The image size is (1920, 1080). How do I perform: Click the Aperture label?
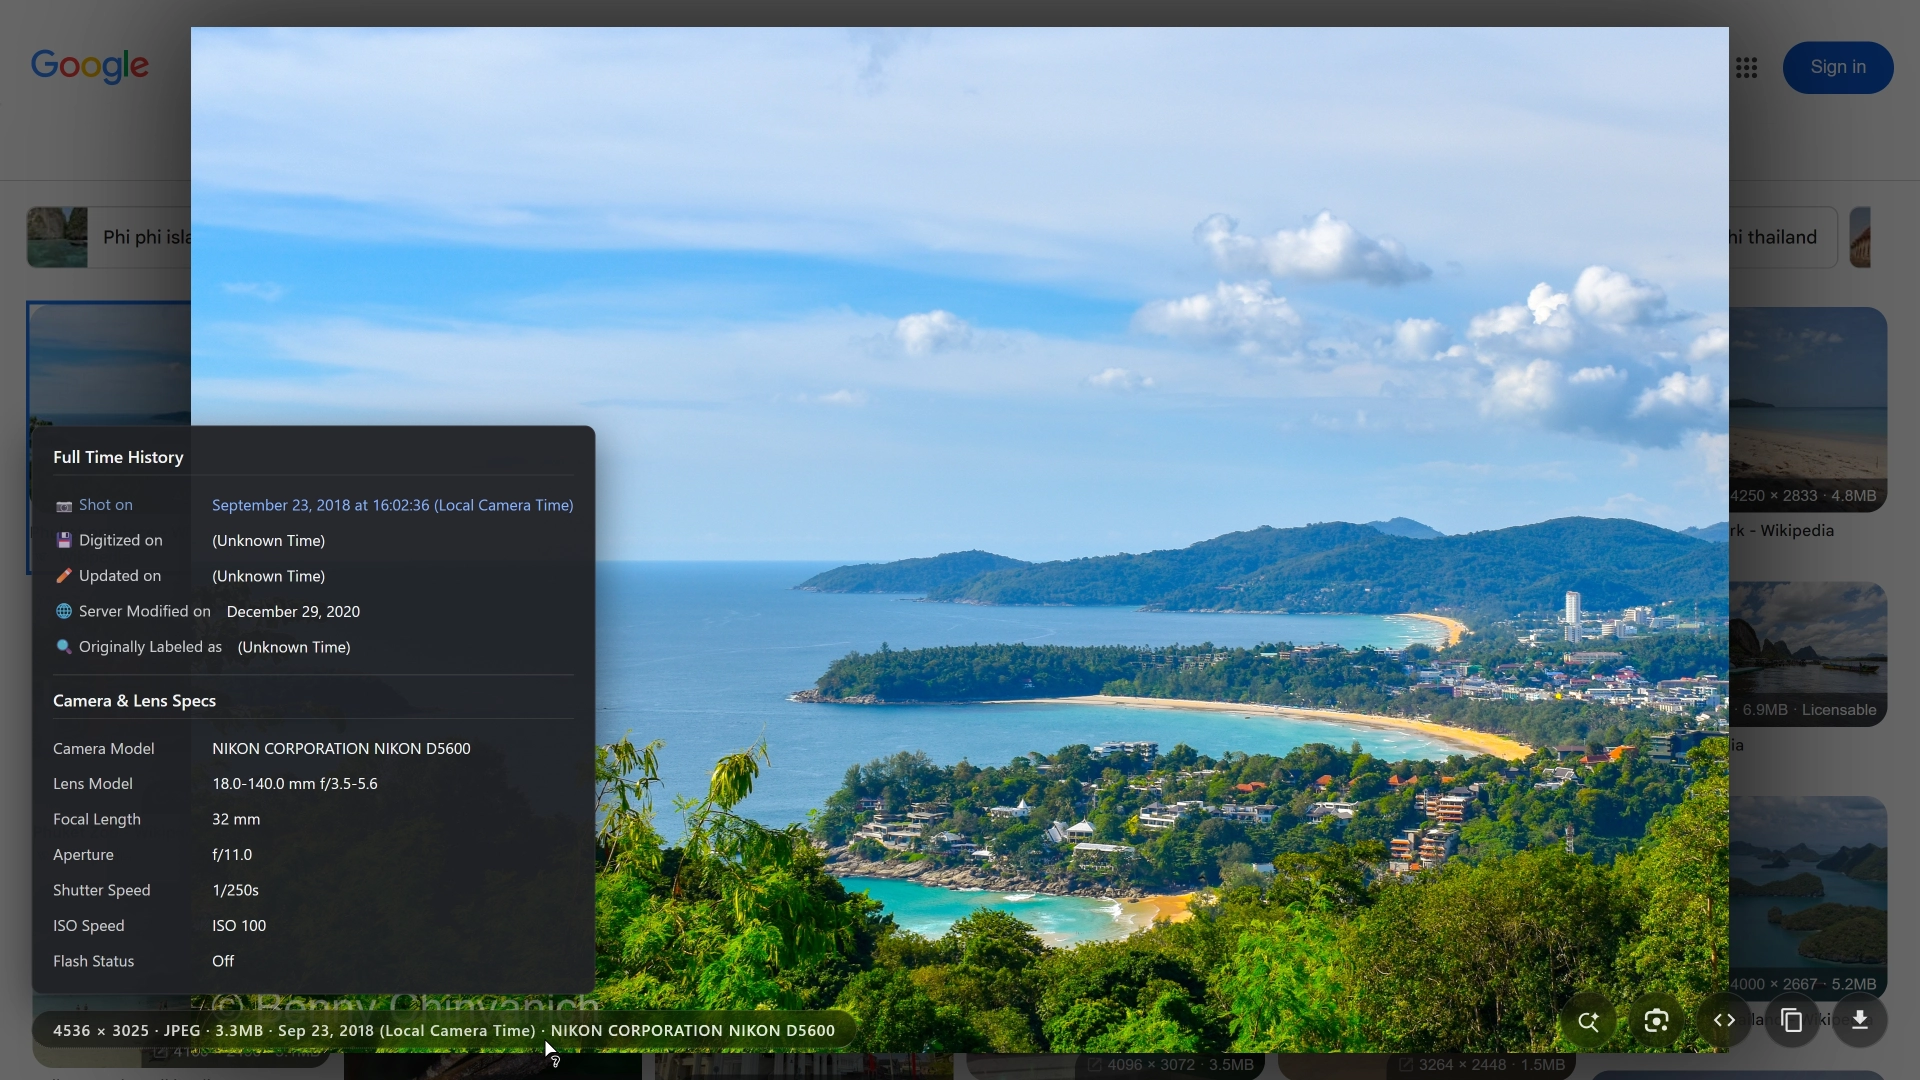click(x=83, y=855)
